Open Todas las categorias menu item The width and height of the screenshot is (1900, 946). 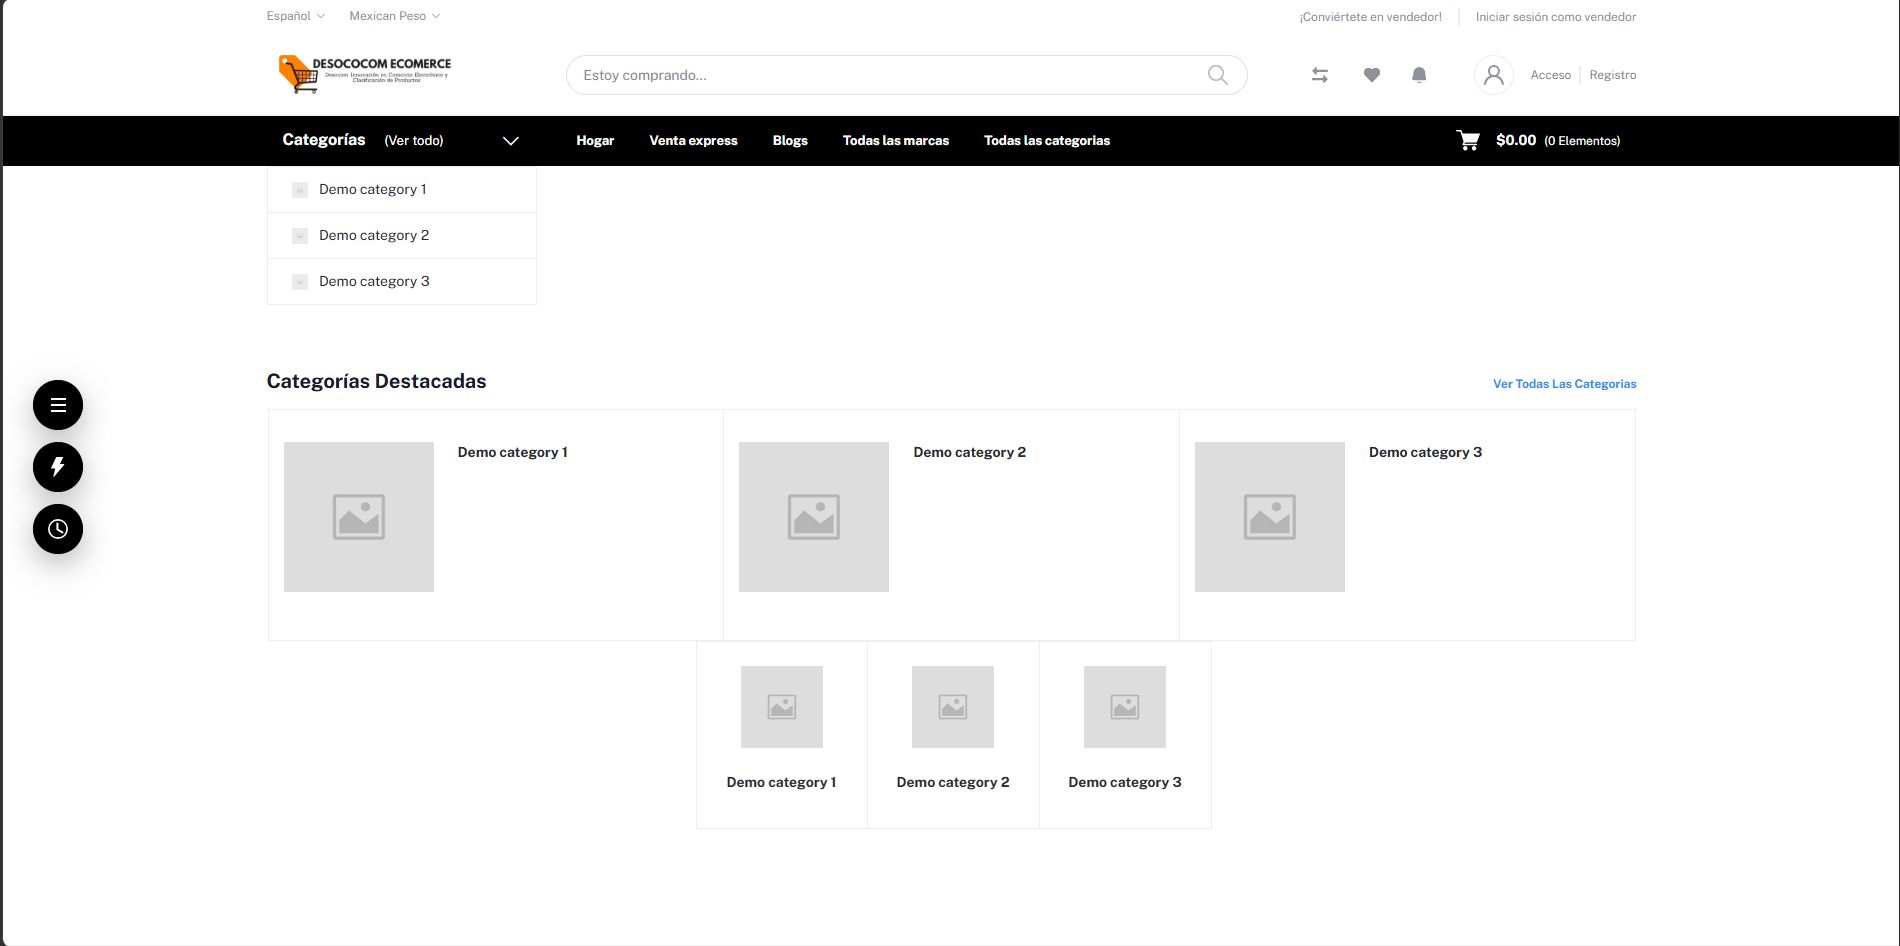[1047, 141]
